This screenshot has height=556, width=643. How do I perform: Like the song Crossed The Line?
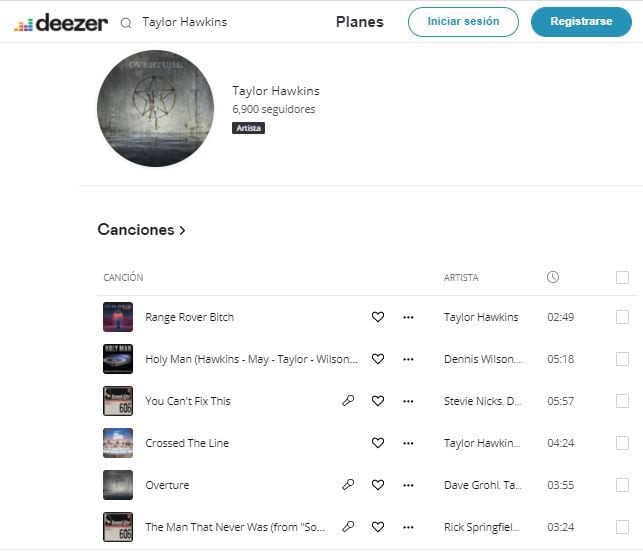pyautogui.click(x=378, y=443)
